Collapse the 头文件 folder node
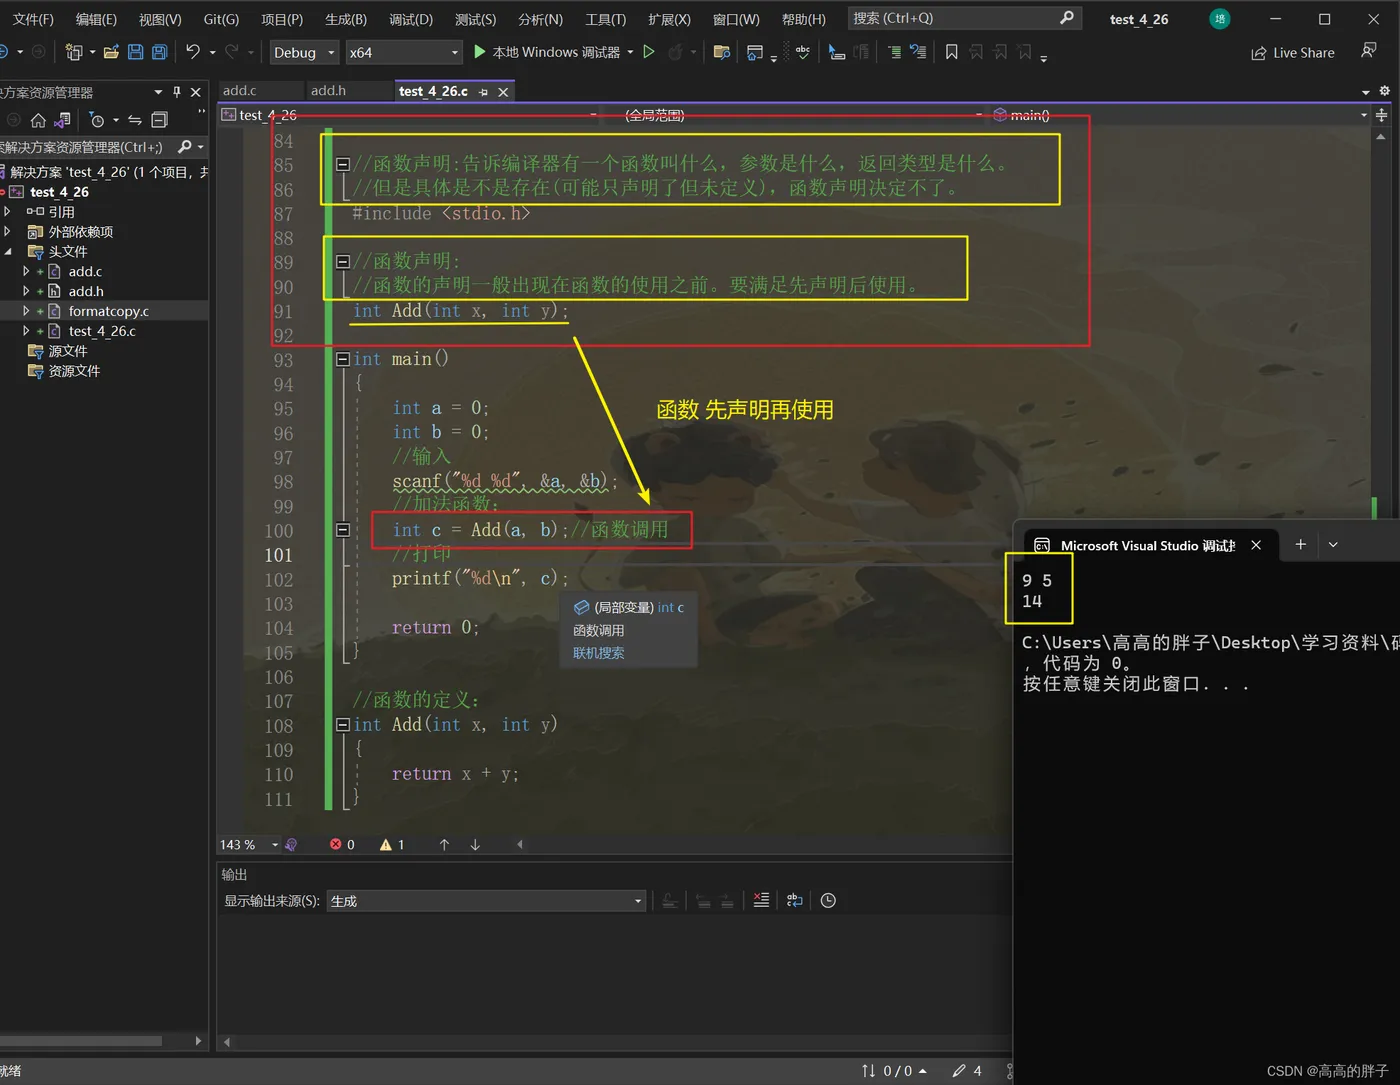1400x1085 pixels. coord(8,251)
